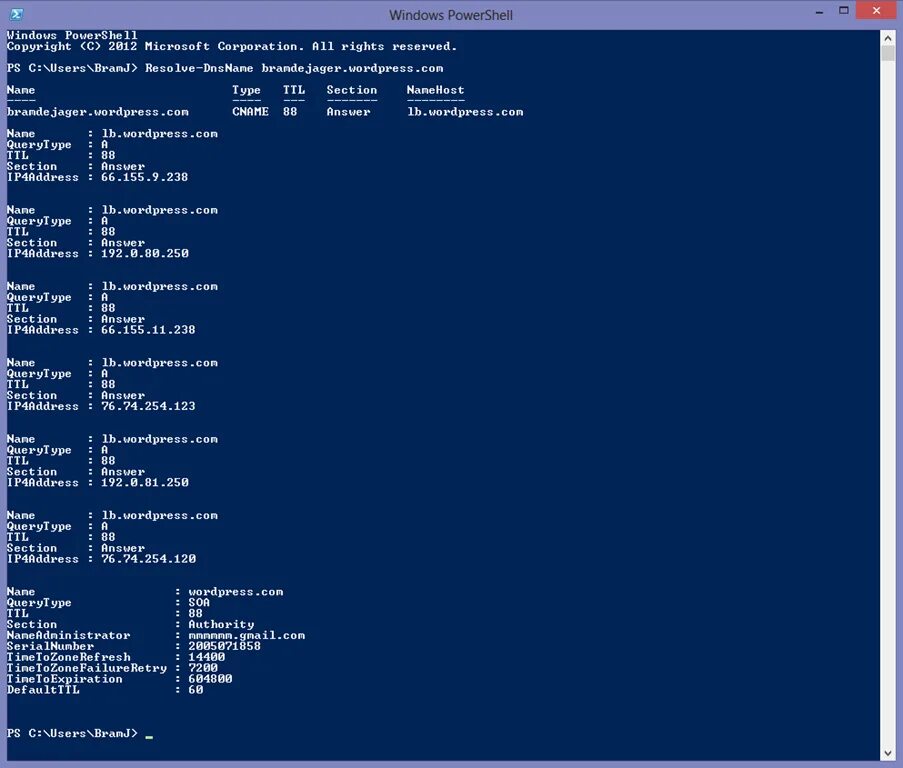Click the Resolve-DnsName command text
The width and height of the screenshot is (903, 768).
pyautogui.click(x=199, y=68)
